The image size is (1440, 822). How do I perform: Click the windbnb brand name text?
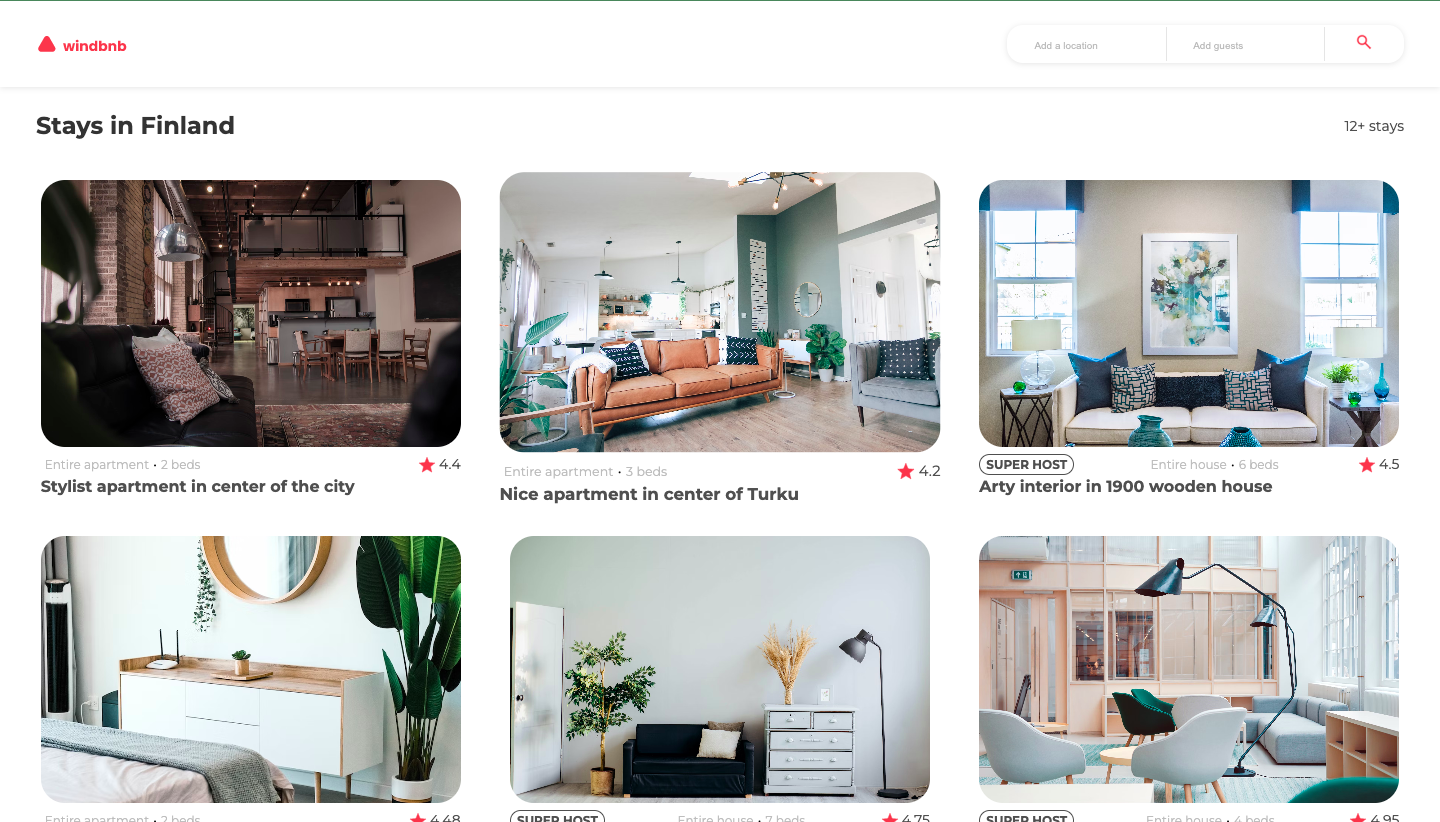pos(94,45)
